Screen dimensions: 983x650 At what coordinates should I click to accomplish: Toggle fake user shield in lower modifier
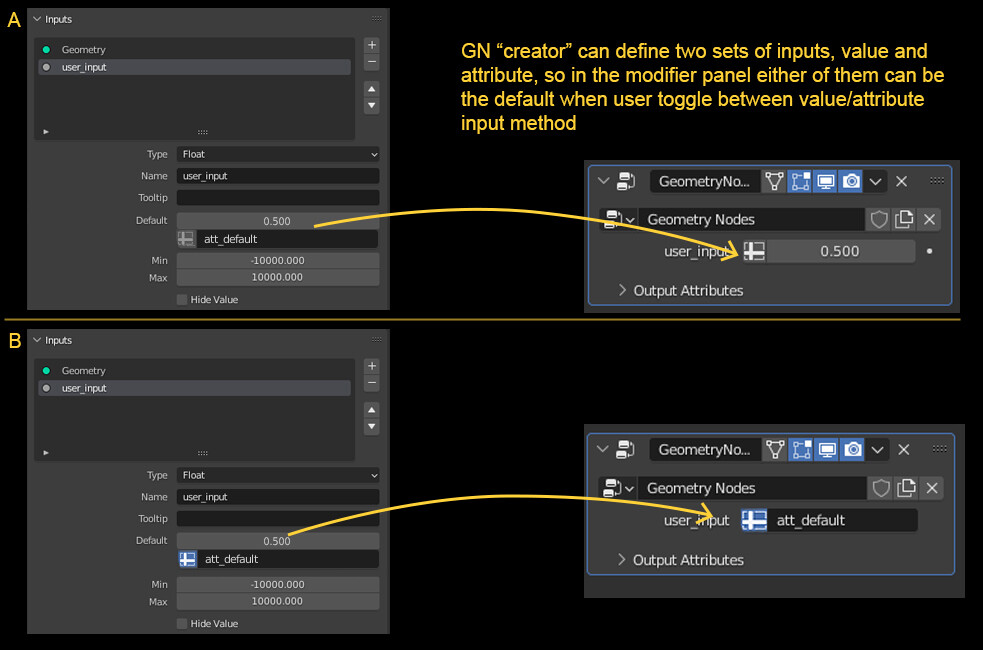point(881,488)
